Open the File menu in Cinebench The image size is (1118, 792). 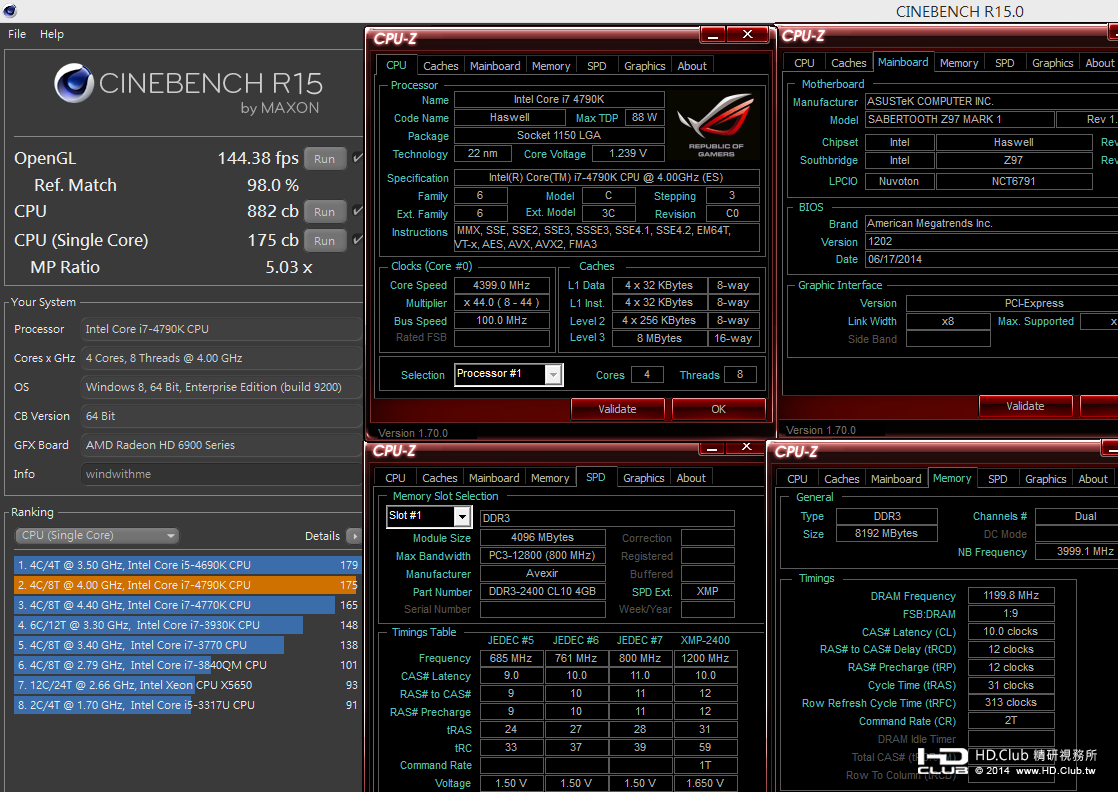17,34
